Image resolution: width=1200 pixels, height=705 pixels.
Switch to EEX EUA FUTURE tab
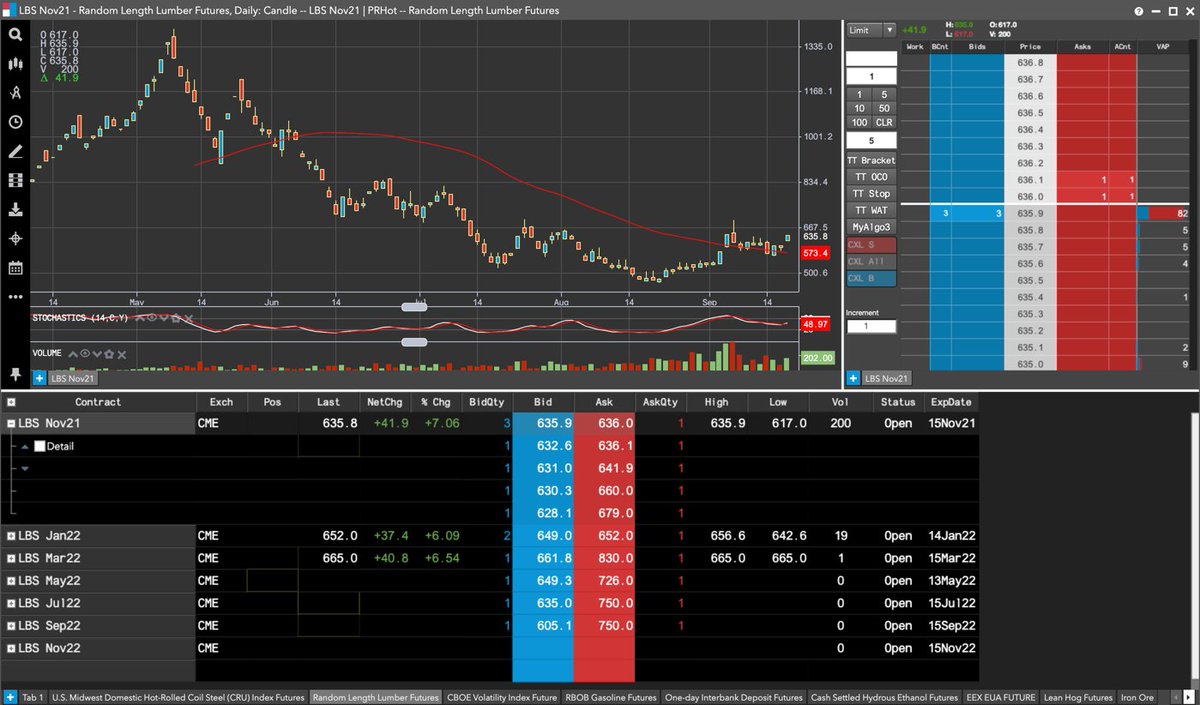(1000, 697)
